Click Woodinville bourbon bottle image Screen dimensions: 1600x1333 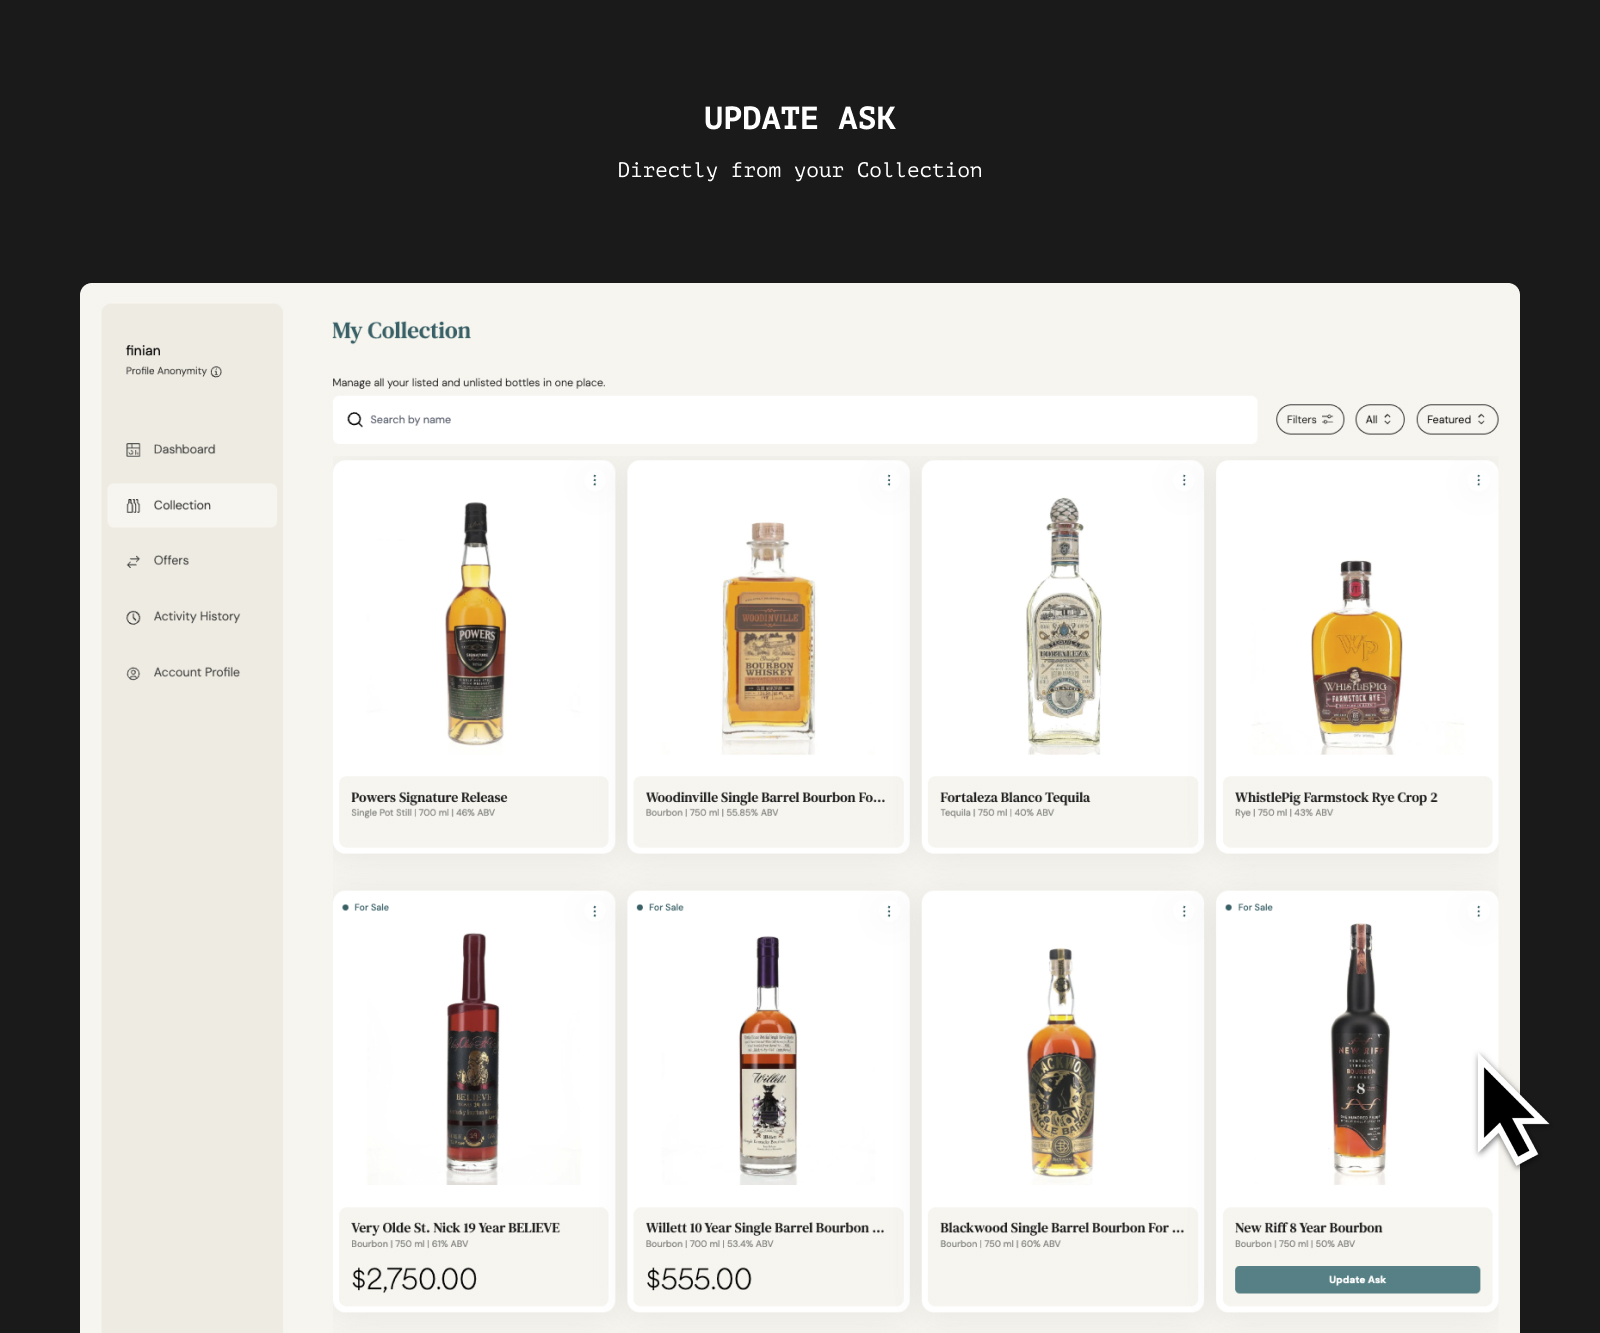[768, 637]
